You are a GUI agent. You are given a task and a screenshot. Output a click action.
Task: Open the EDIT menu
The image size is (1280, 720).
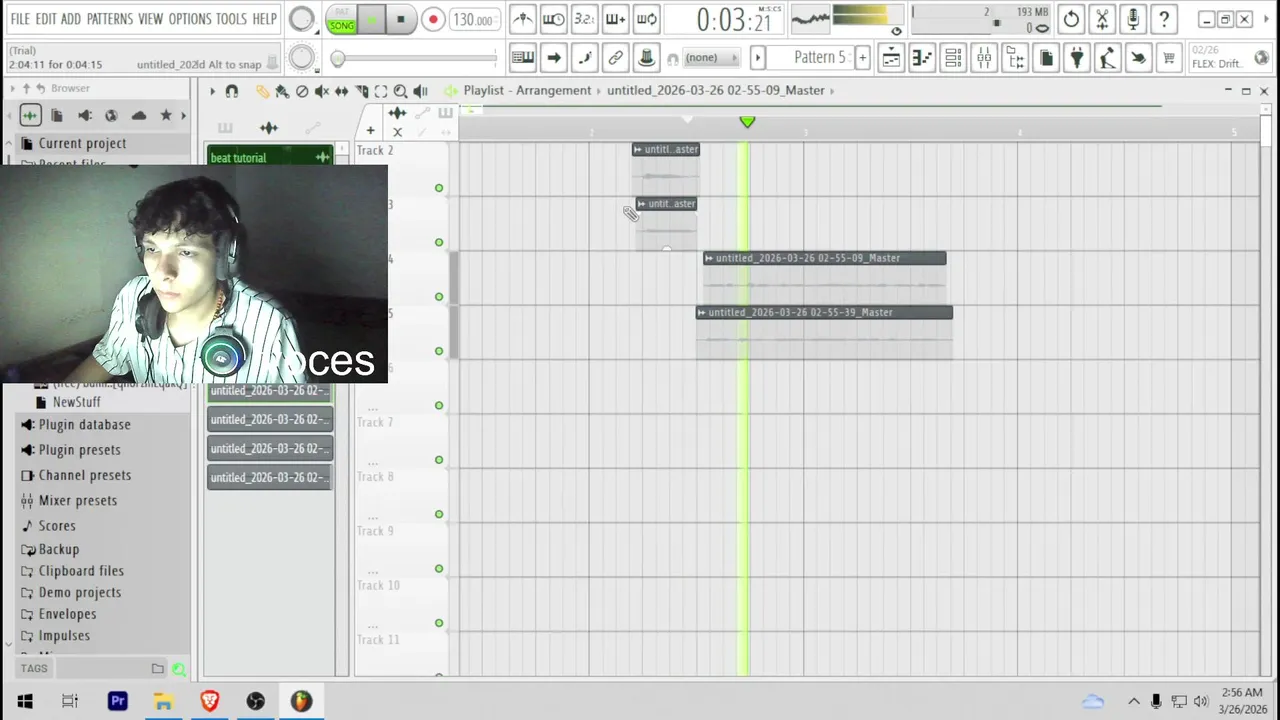[x=46, y=19]
